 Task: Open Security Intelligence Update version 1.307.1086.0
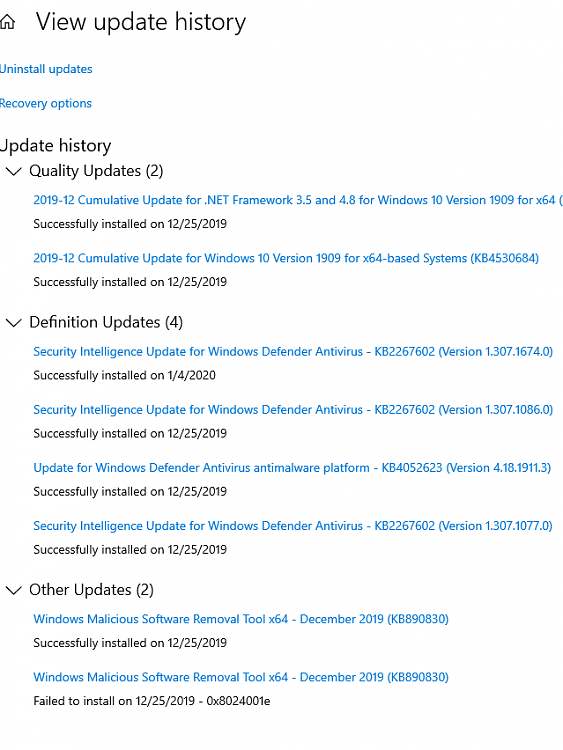(293, 410)
